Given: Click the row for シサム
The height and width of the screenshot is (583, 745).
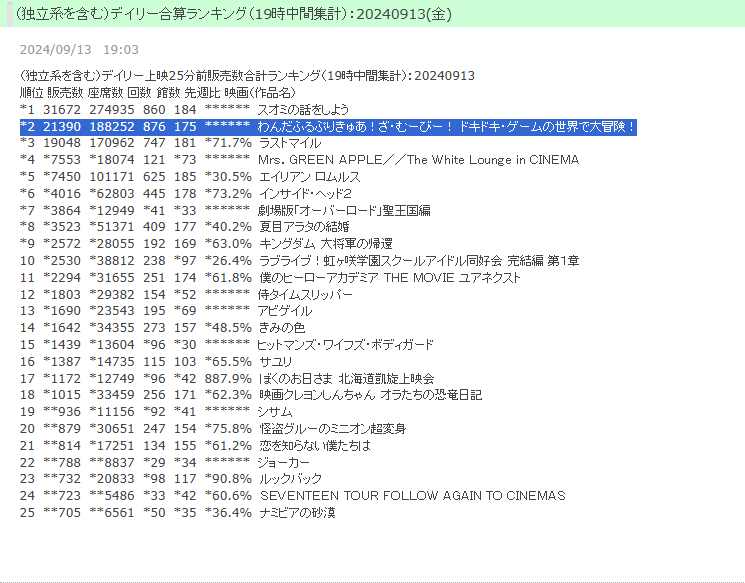Looking at the screenshot, I should (156, 411).
